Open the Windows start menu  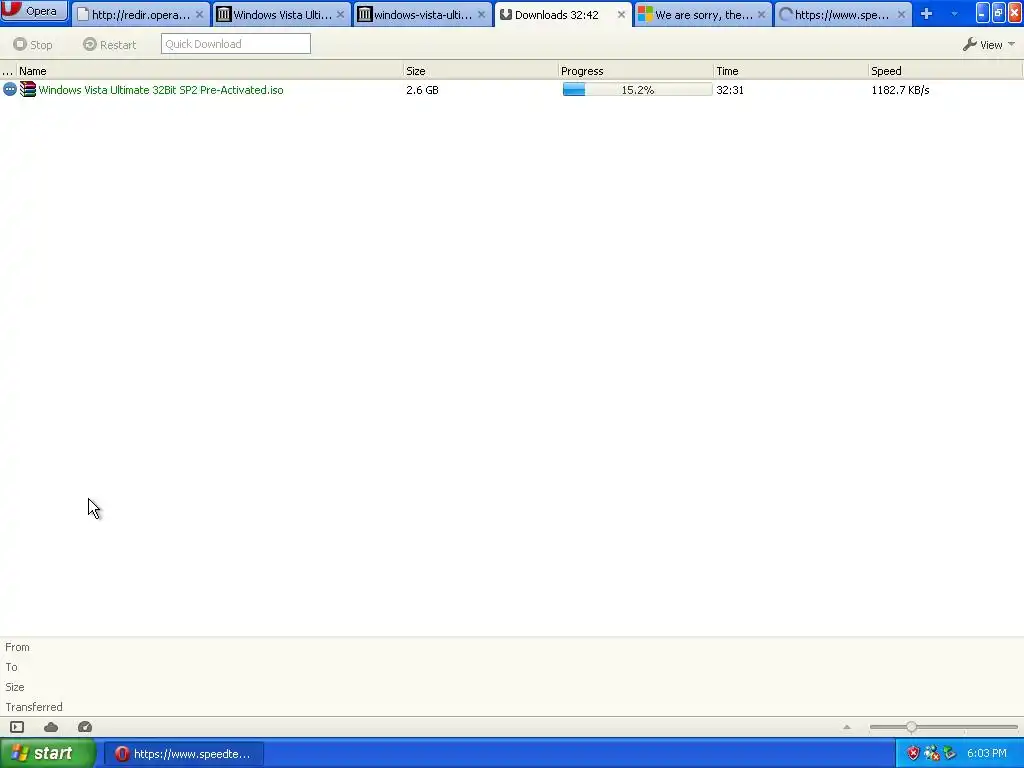point(47,754)
